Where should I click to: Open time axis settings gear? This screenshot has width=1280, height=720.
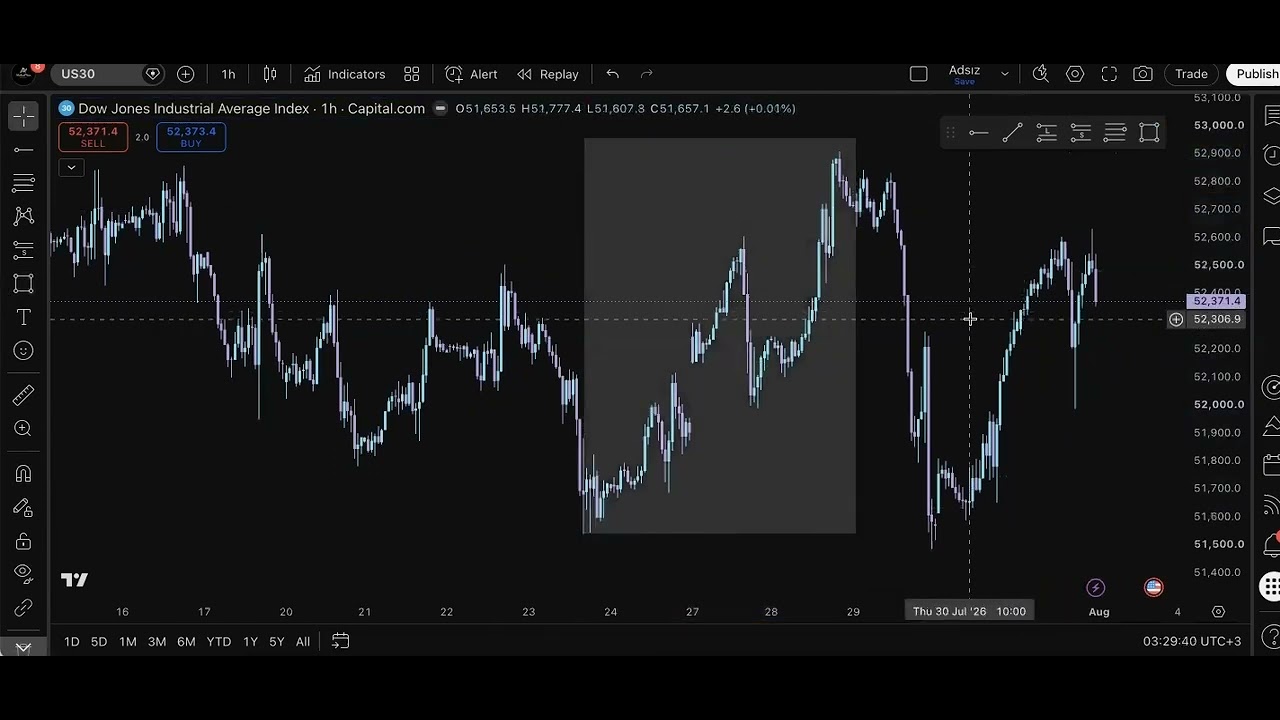point(1218,611)
